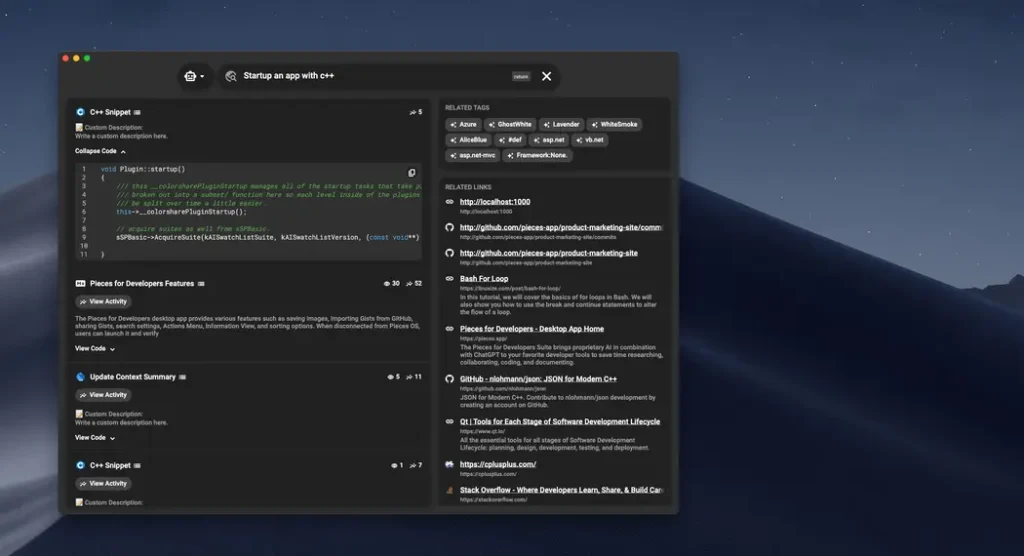Click the notepad icon beside first Custom Description
The height and width of the screenshot is (556, 1024).
tap(79, 127)
